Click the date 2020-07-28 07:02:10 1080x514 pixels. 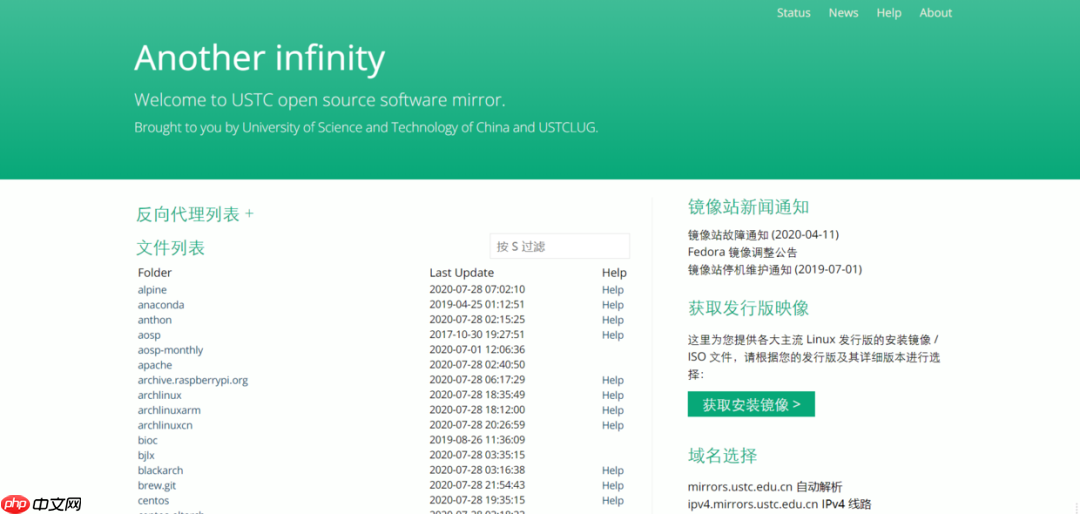click(x=477, y=290)
